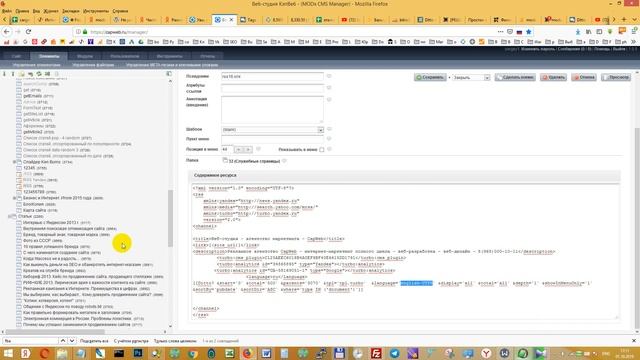Screen dimensions: 640x360
Task: Click help icon next to annotation field
Action: tap(329, 100)
